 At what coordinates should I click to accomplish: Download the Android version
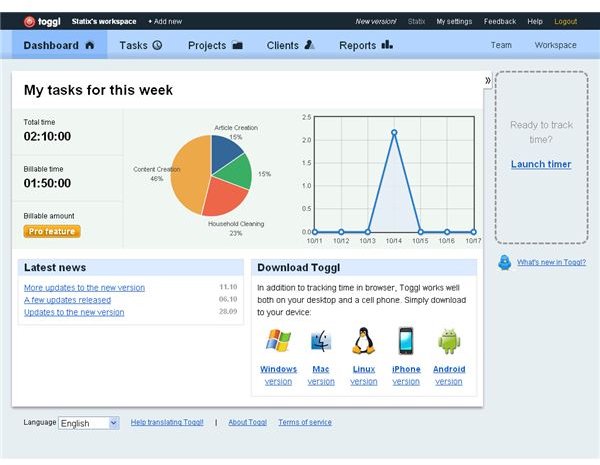pos(449,375)
